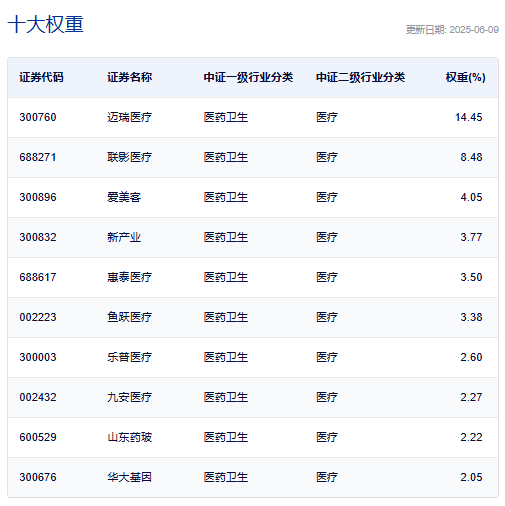This screenshot has height=506, width=505.
Task: Select security code 300003
Action: point(38,357)
